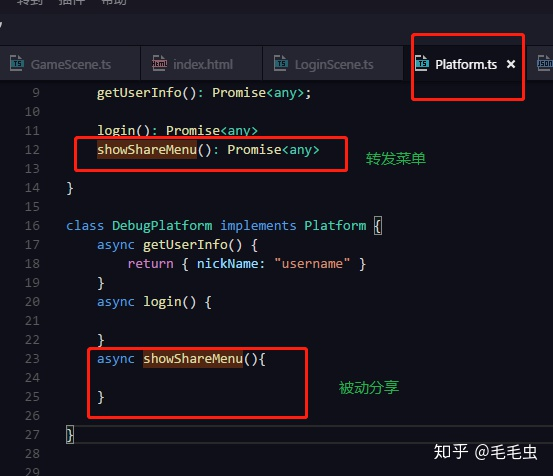Viewport: 553px width, 476px height.
Task: Place cursor on DebugPlatform class name
Action: click(162, 226)
